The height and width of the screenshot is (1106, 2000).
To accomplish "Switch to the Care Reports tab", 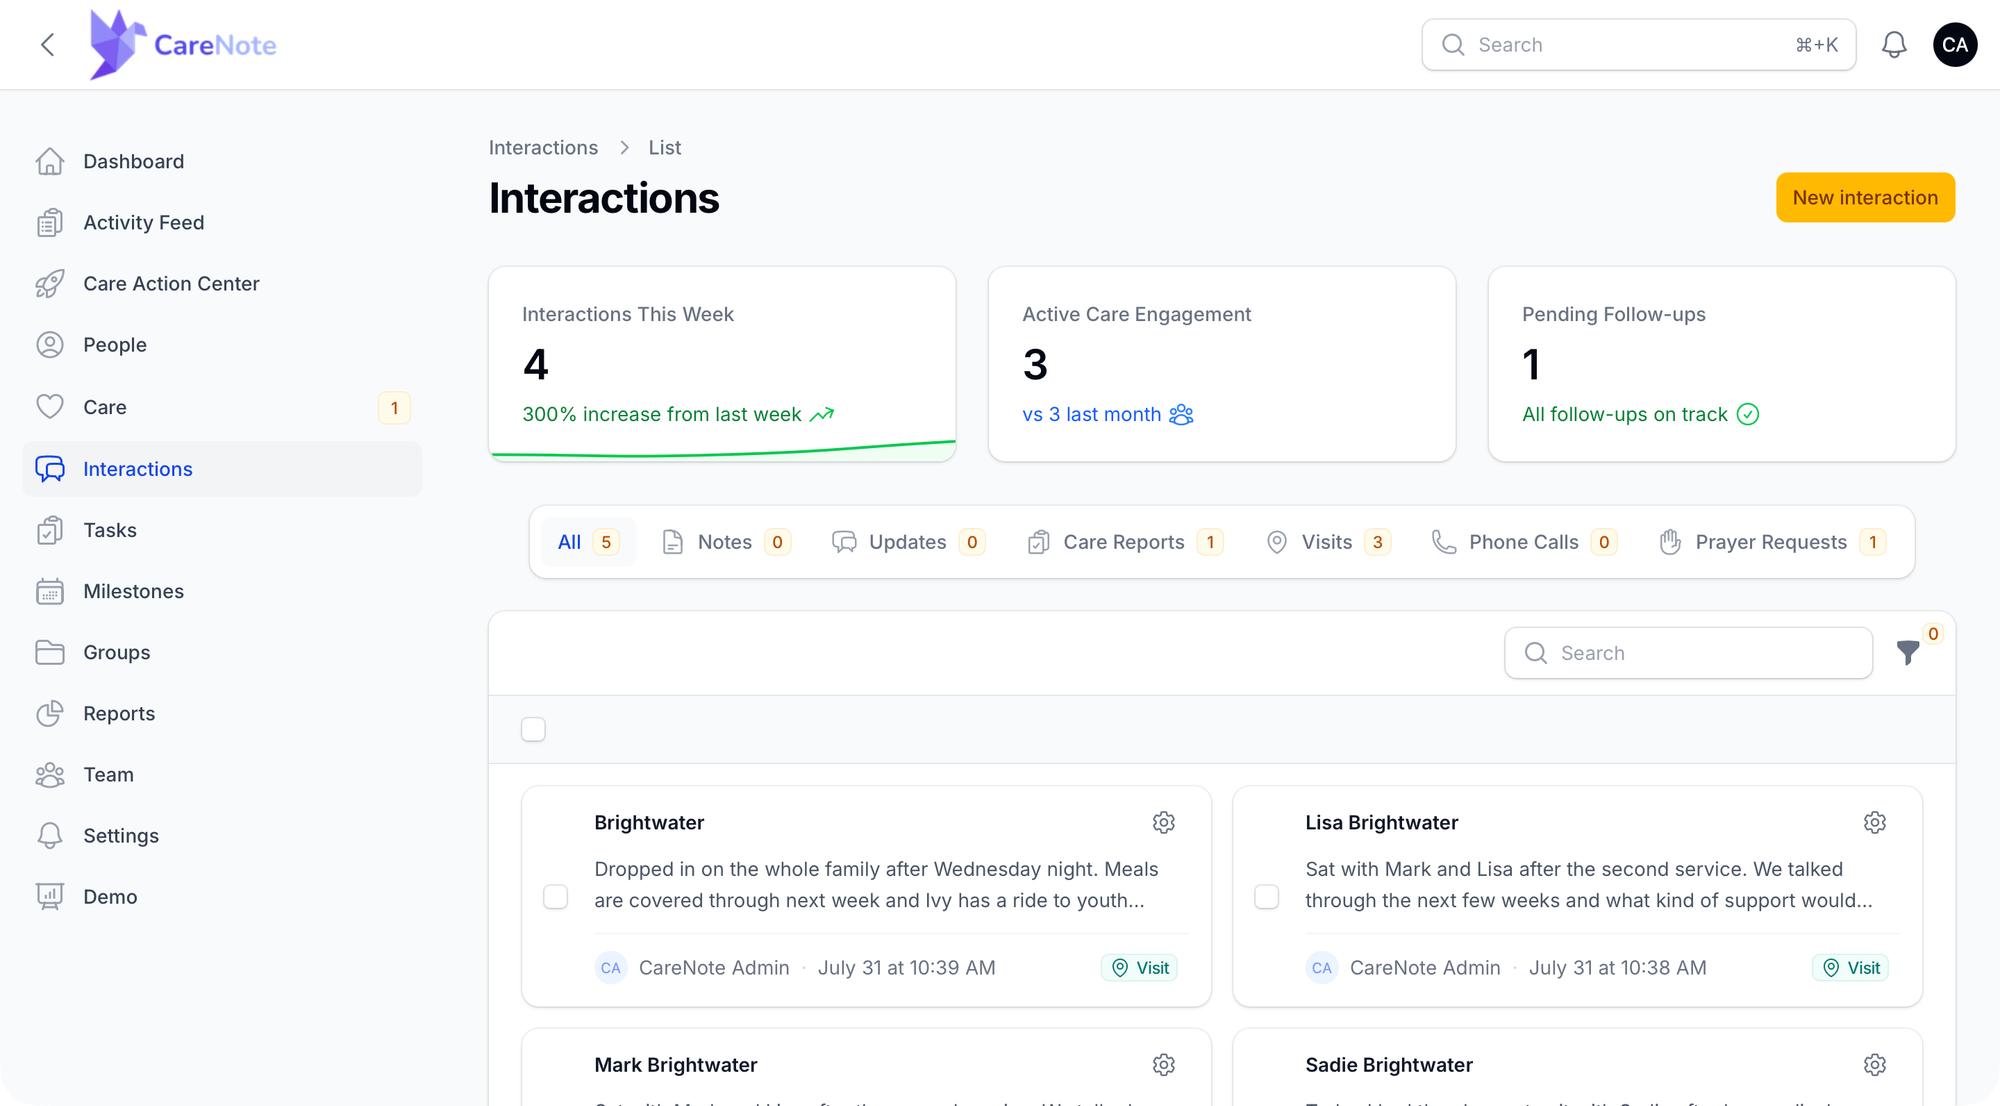I will [1125, 542].
